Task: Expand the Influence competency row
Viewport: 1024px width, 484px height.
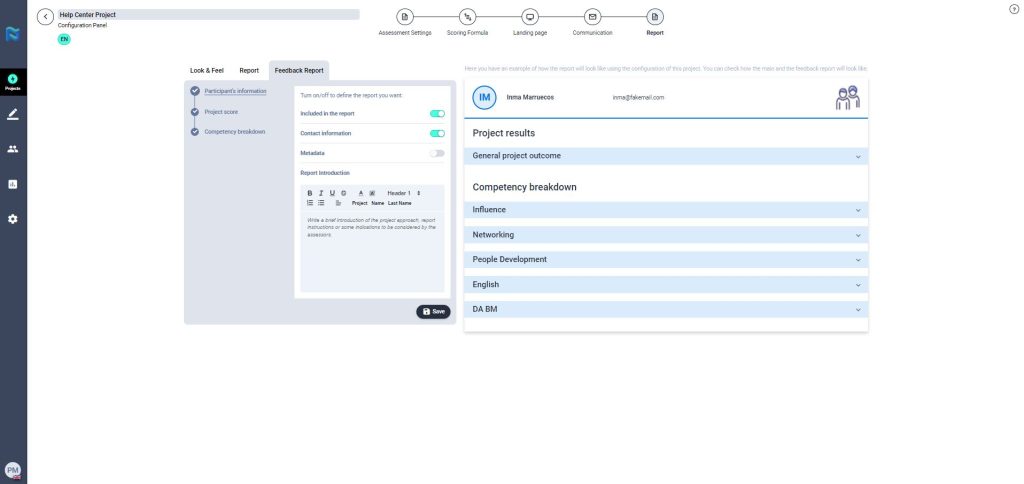Action: 665,210
